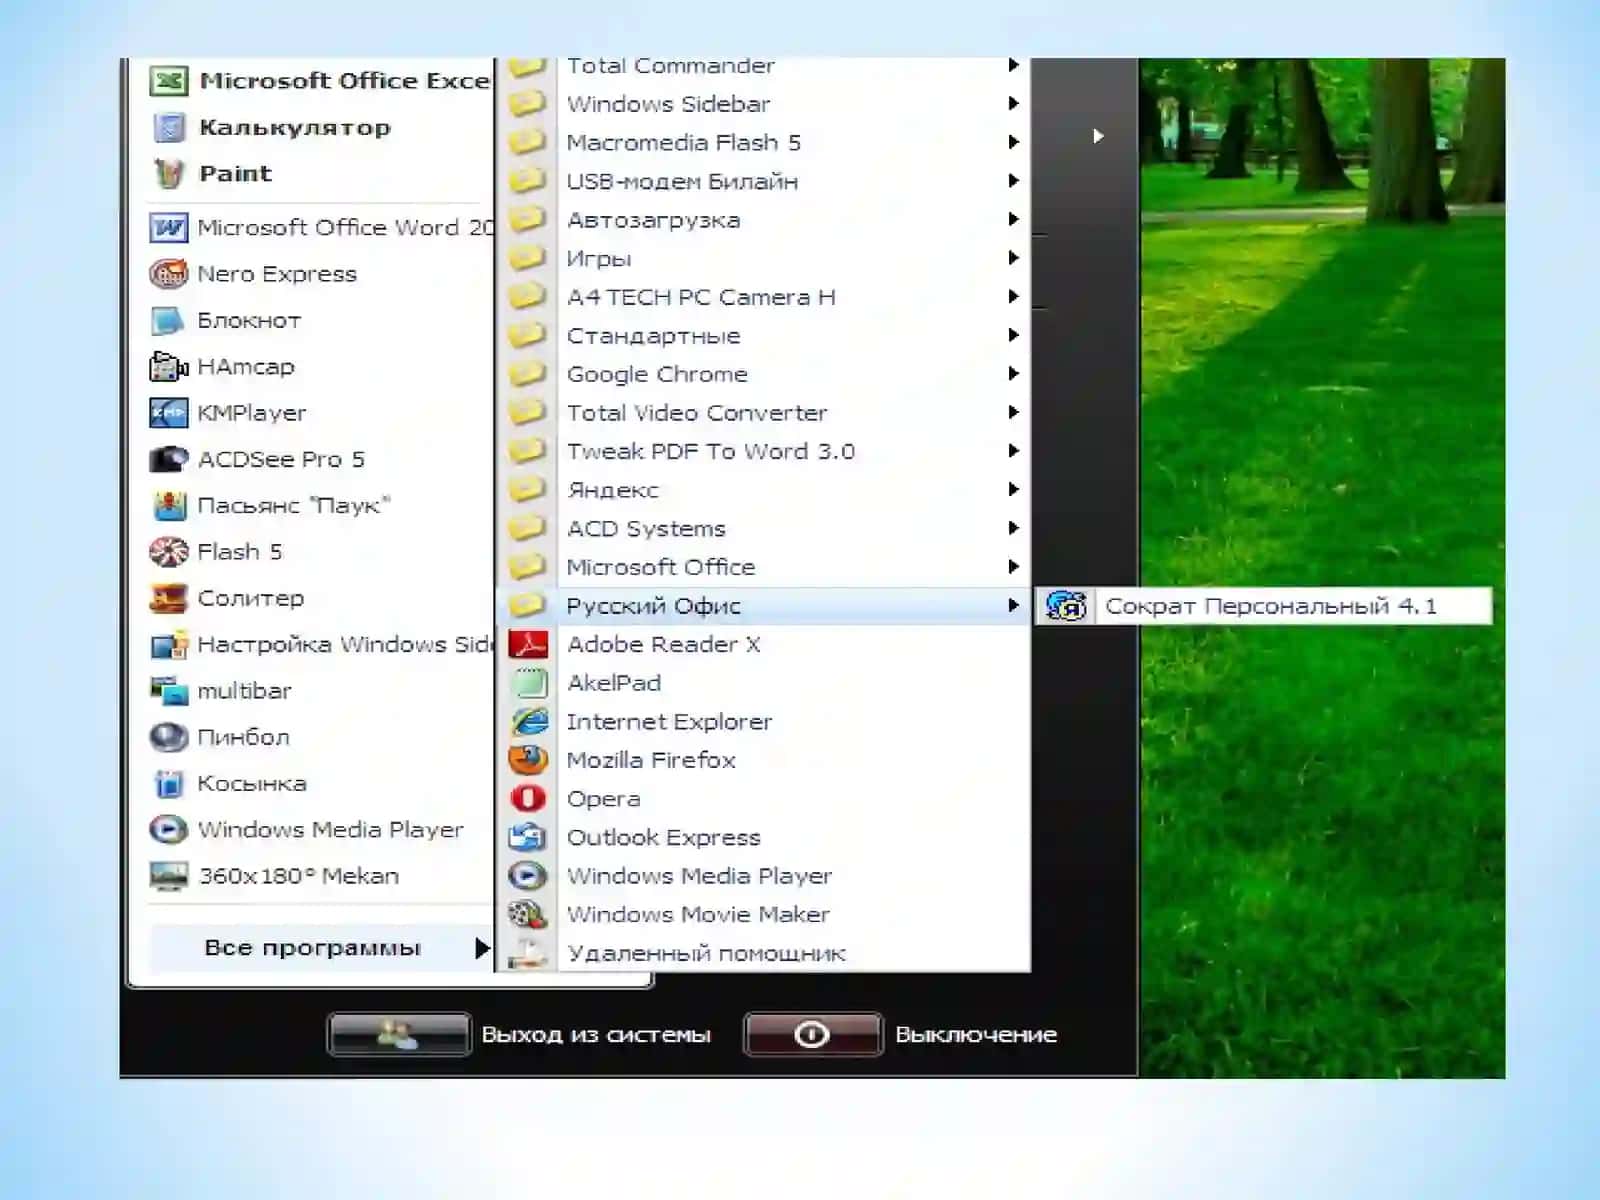Click the arrow beside Стандартные
Screen dimensions: 1600x1200
coord(1013,335)
